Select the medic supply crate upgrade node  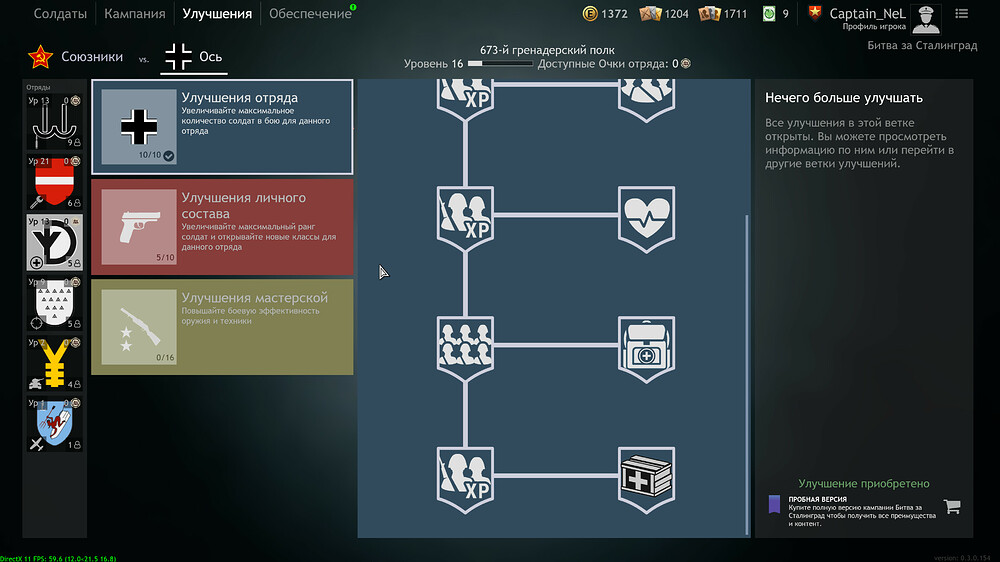click(647, 480)
